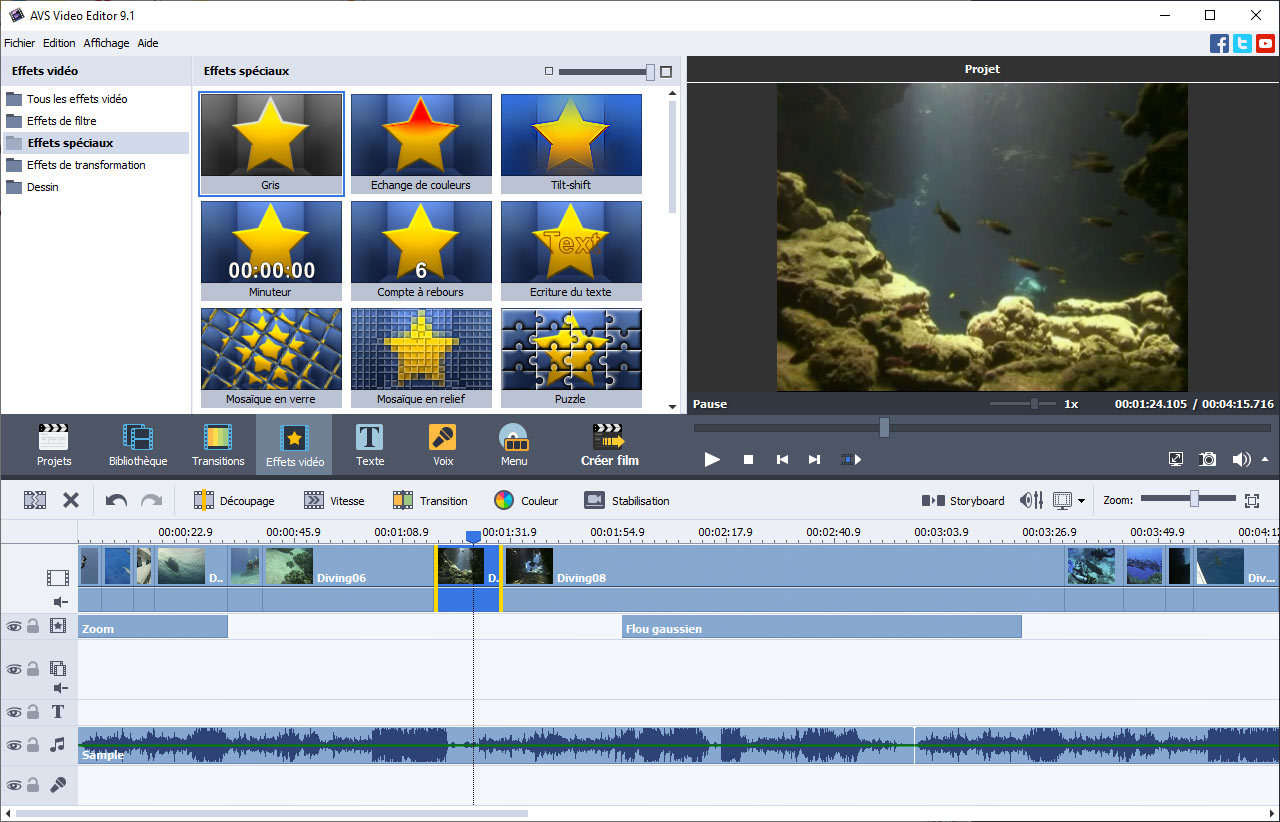
Task: Lock the music audio track
Action: click(x=33, y=744)
